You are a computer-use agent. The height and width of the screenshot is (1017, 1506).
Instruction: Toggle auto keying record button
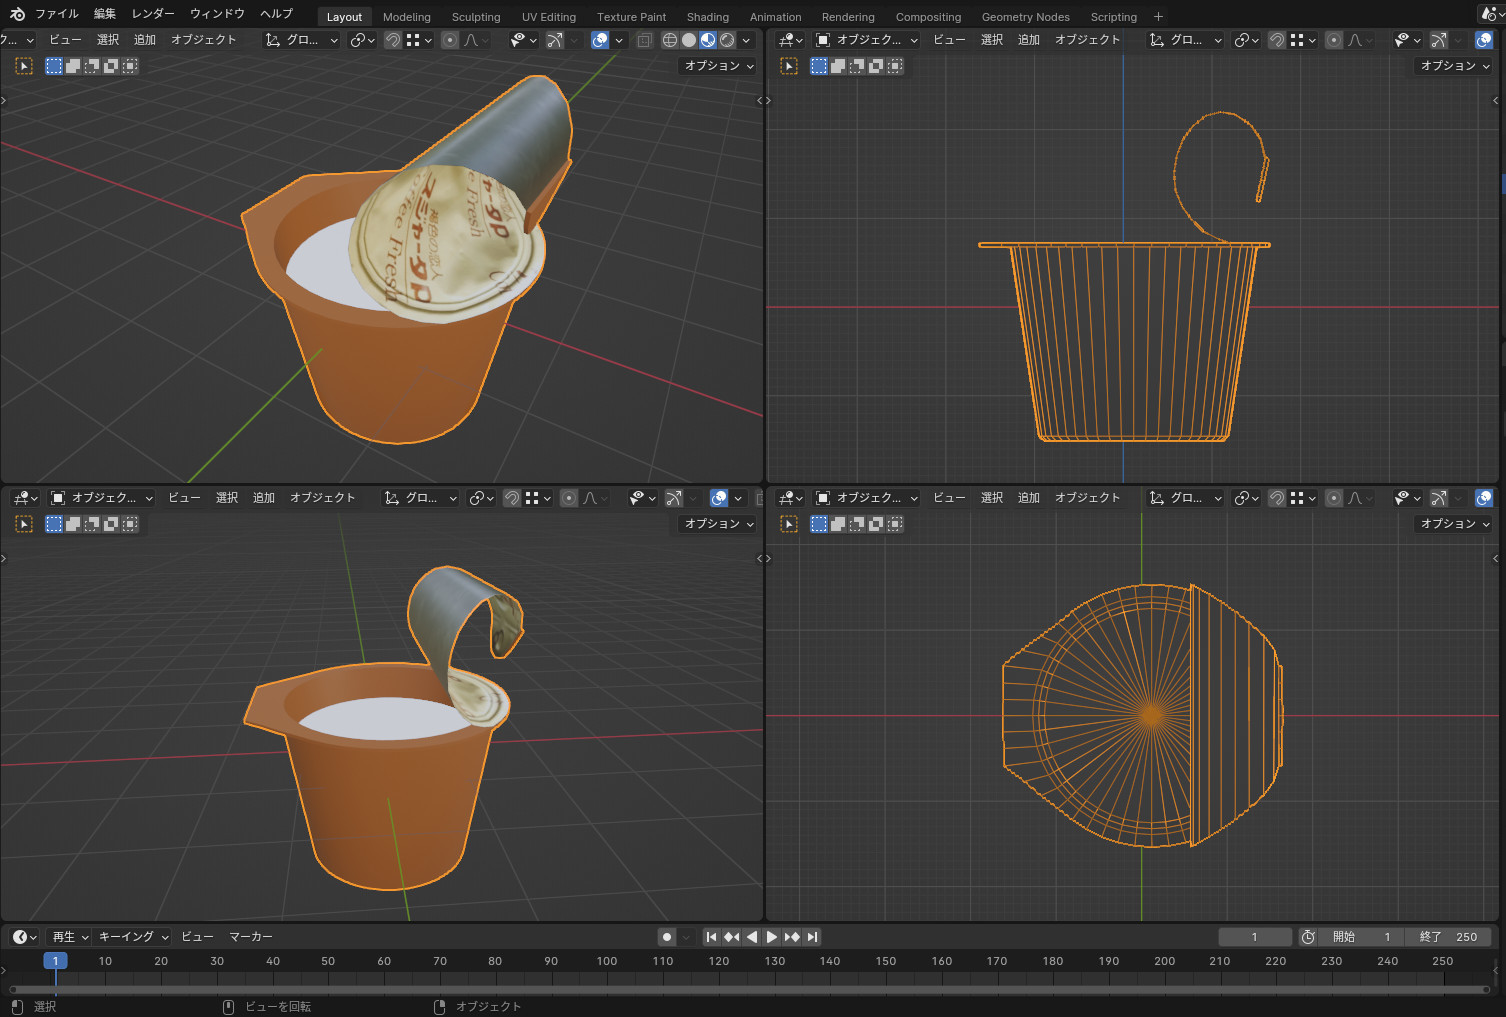pos(667,937)
